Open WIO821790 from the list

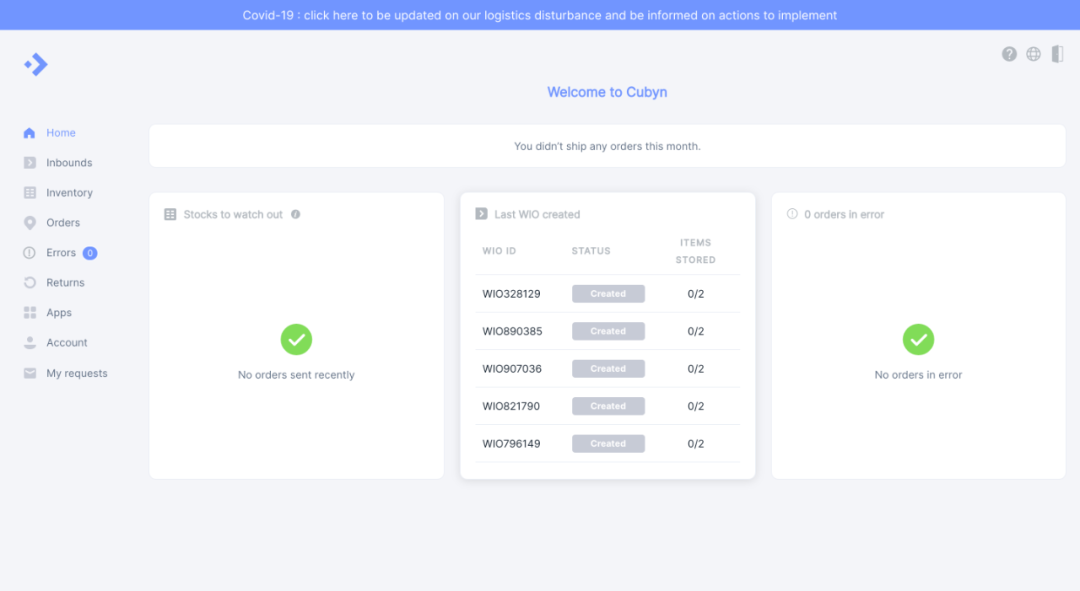[511, 406]
